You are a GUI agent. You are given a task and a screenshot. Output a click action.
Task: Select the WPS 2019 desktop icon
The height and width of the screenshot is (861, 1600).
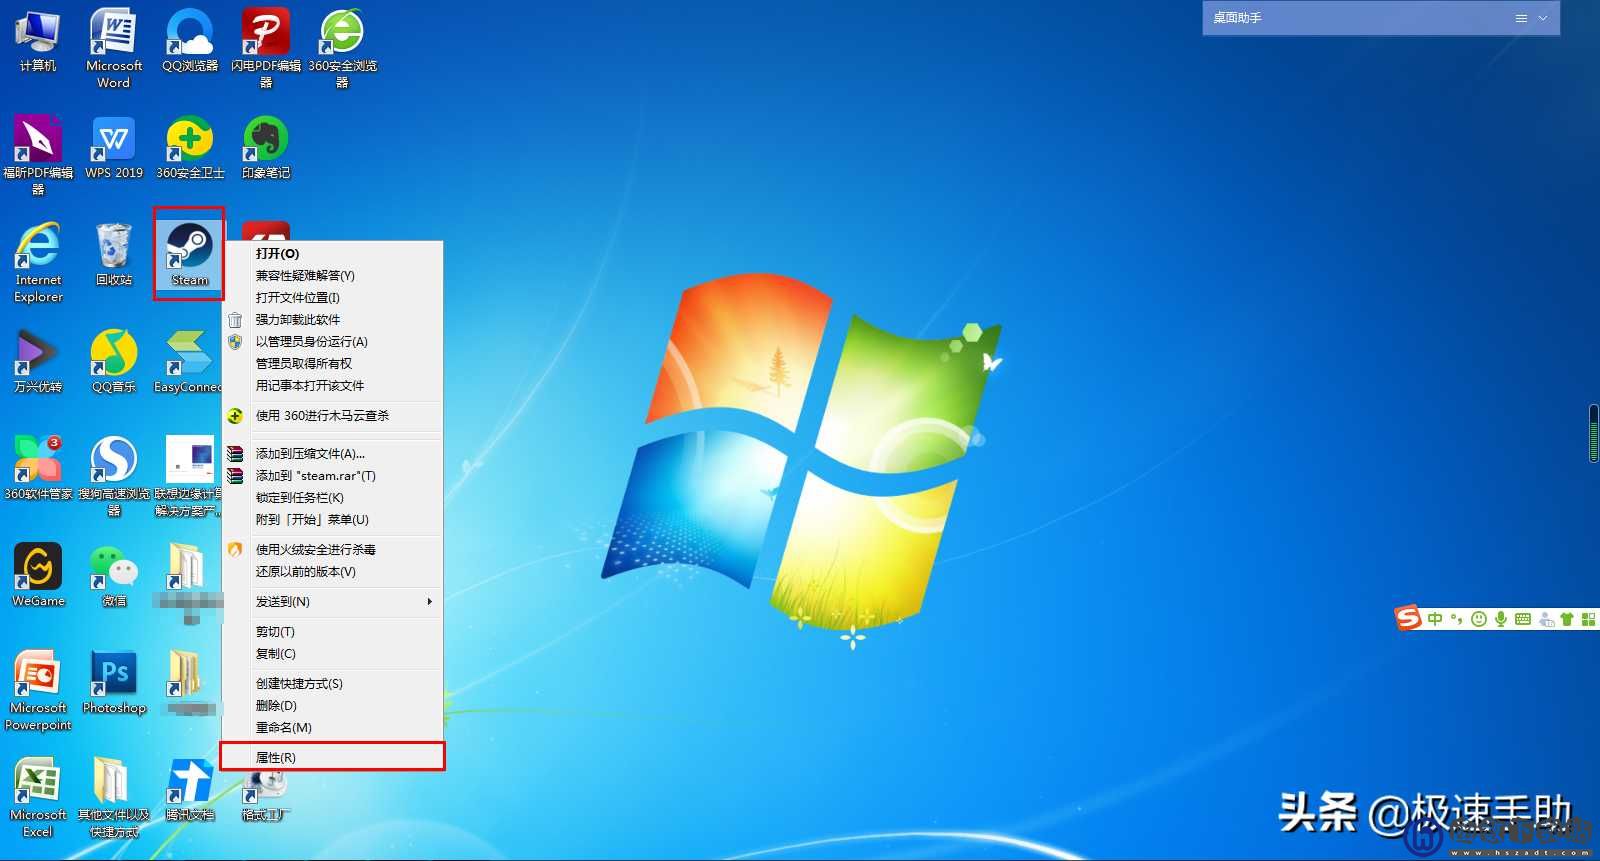[x=114, y=148]
